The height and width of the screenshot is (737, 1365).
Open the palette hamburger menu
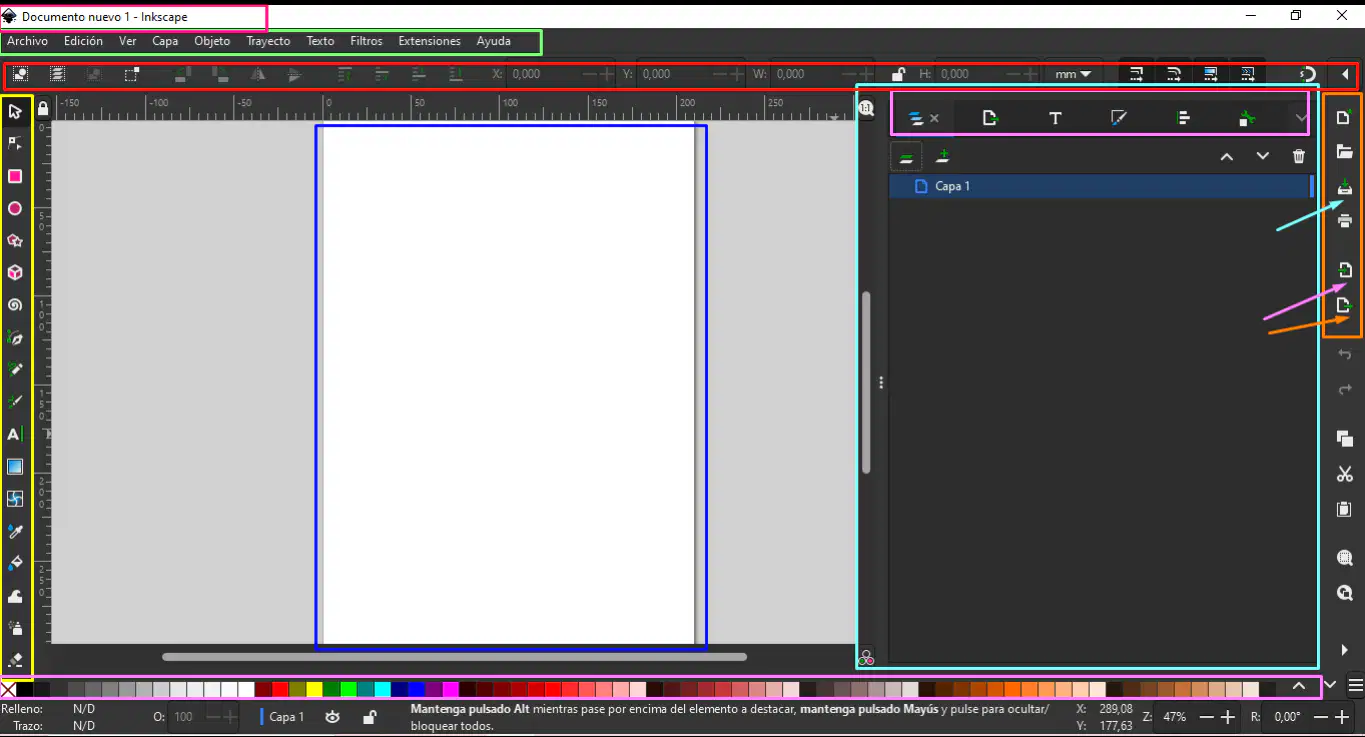click(1356, 686)
